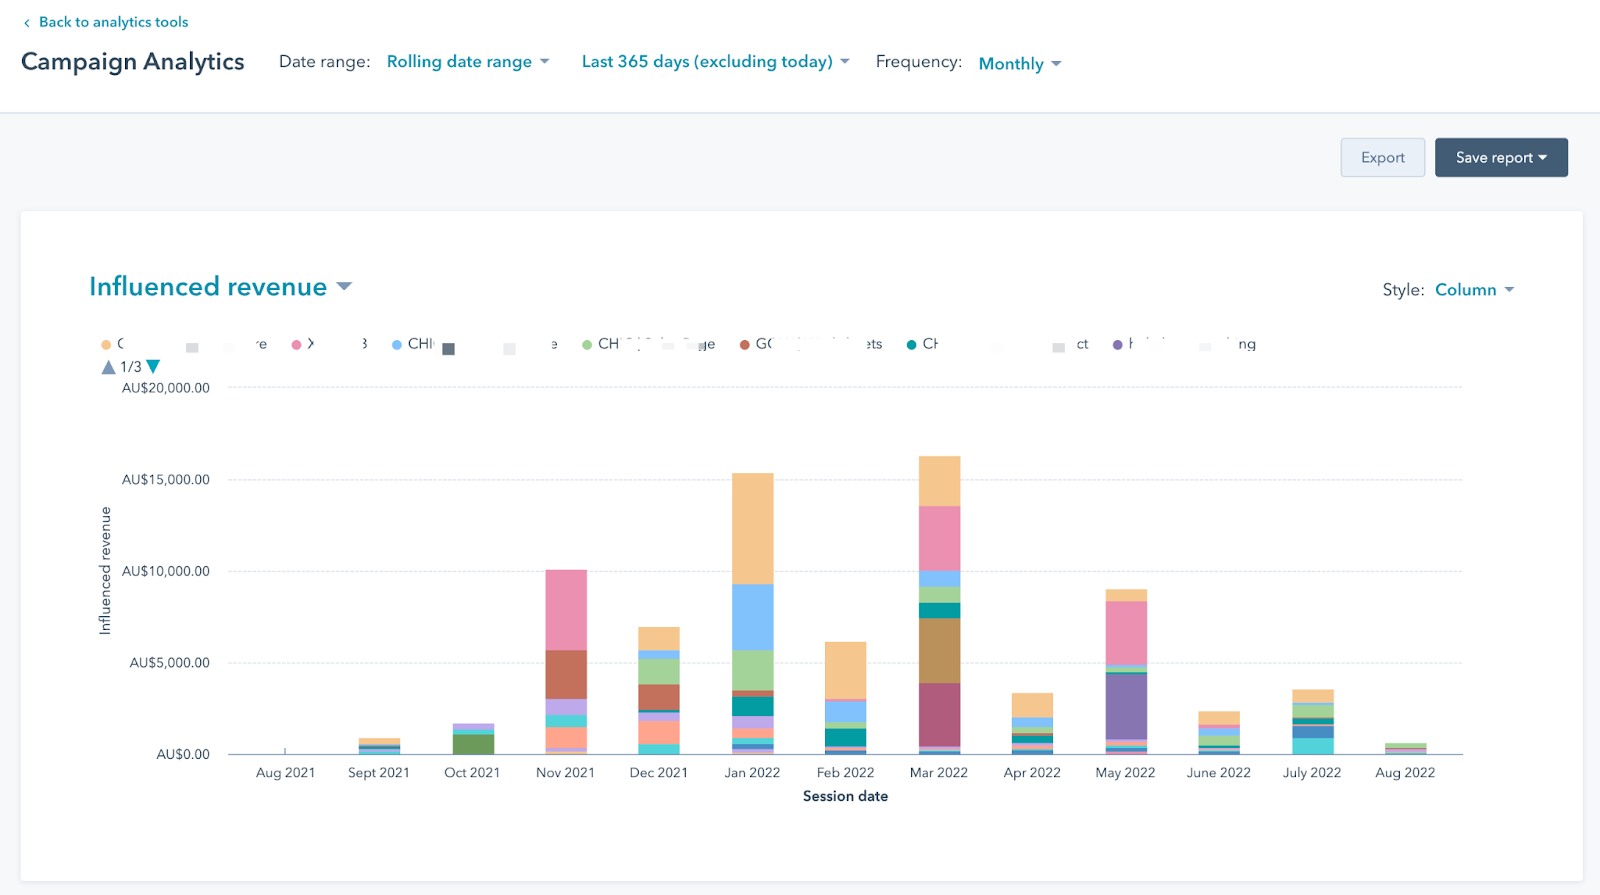
Task: Go back to analytics tools
Action: 113,22
